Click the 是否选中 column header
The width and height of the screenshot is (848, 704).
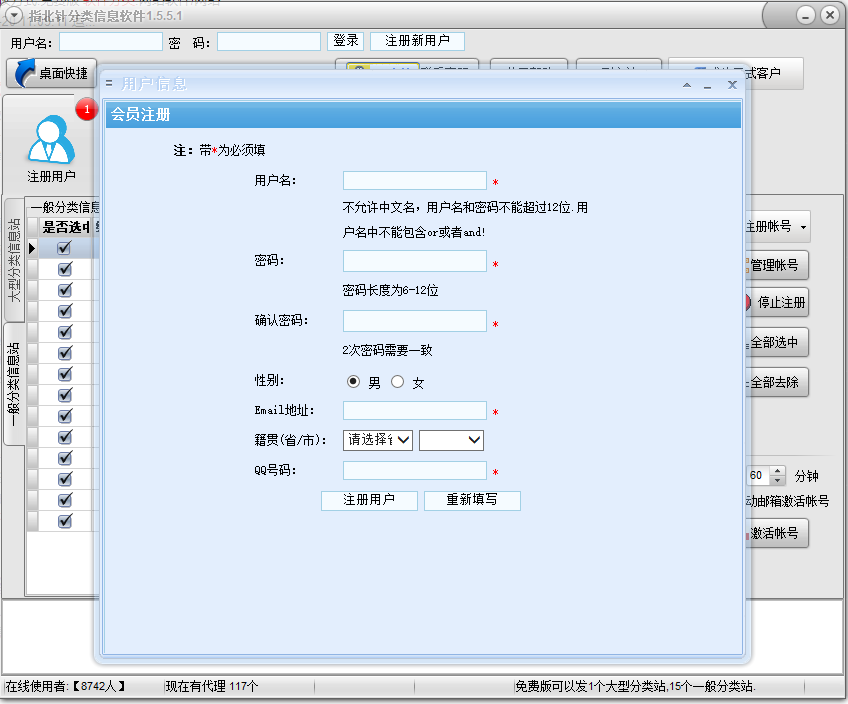click(x=65, y=227)
